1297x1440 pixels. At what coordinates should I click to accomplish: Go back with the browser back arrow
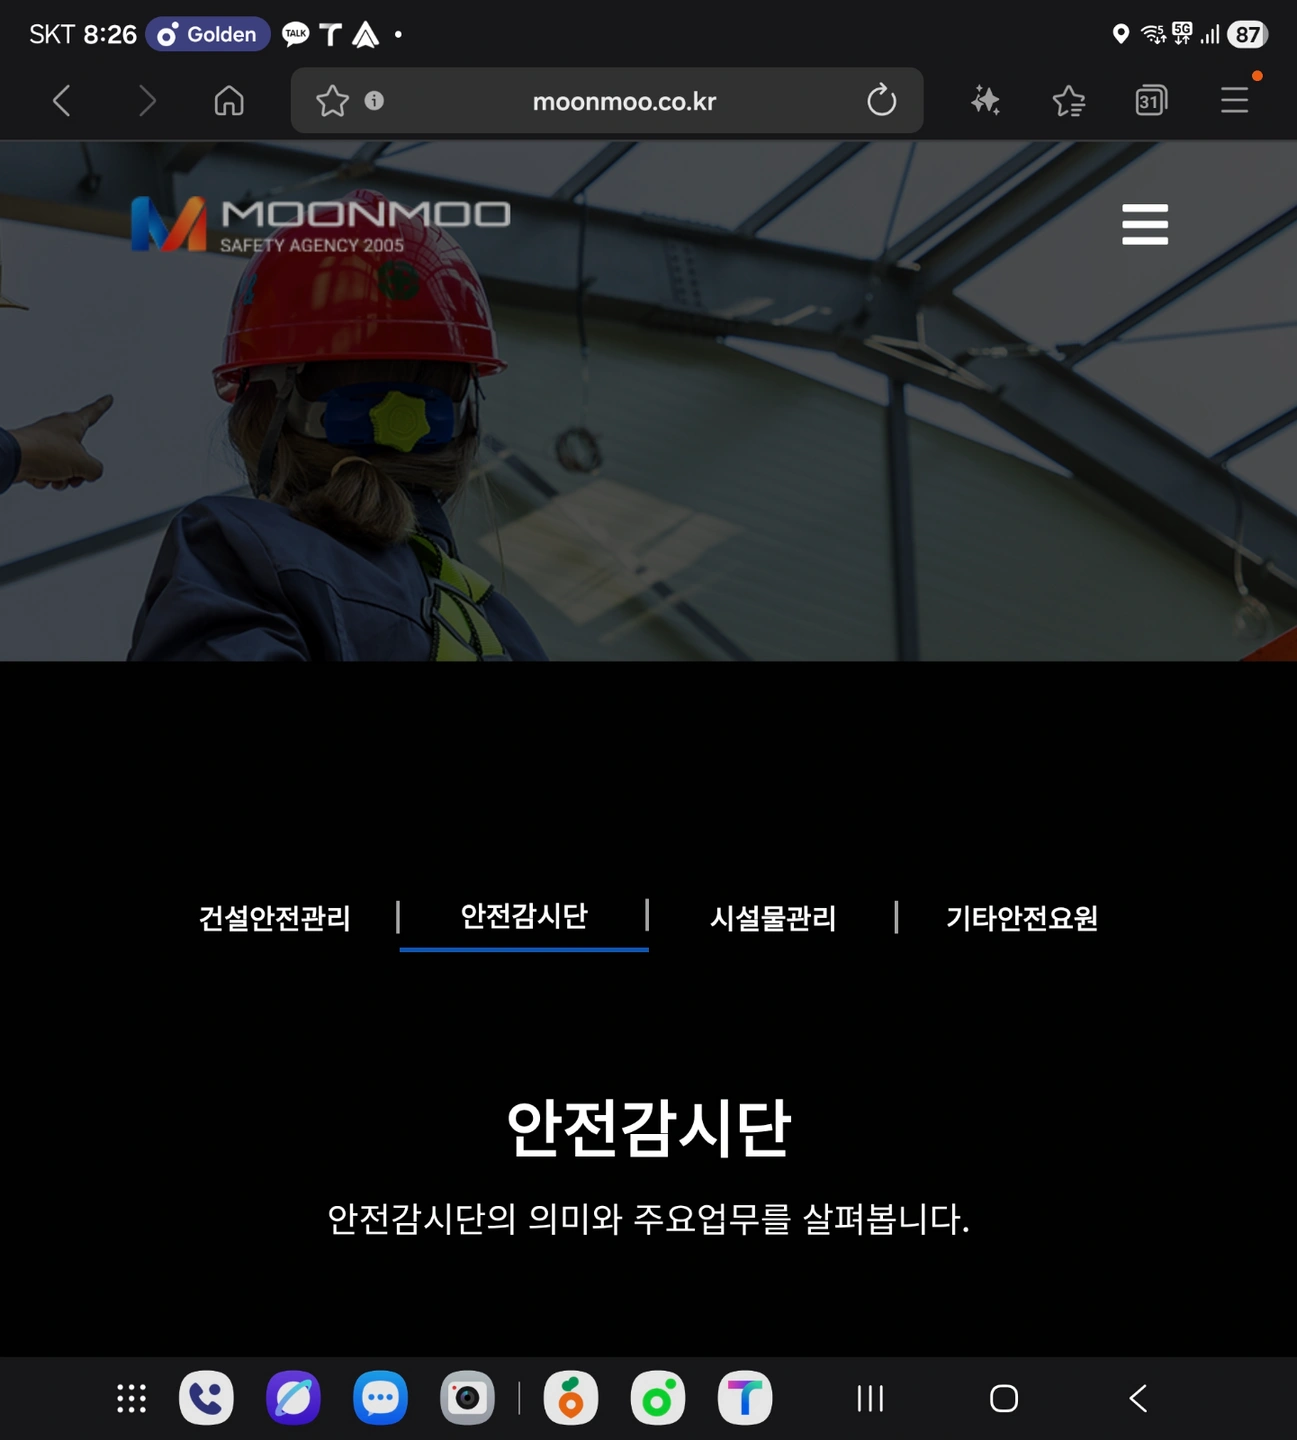(x=62, y=100)
